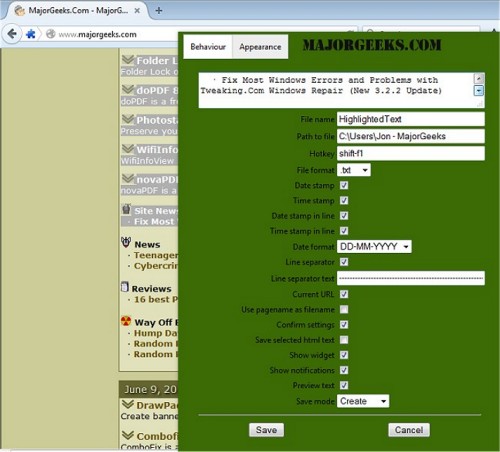Click the browser back arrow button
This screenshot has width=500, height=452.
click(x=12, y=34)
